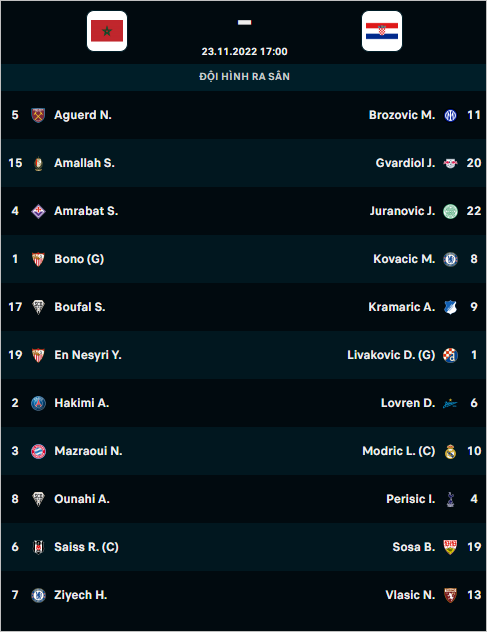Image resolution: width=487 pixels, height=632 pixels.
Task: Open player Kramaric A. profile
Action: pyautogui.click(x=402, y=307)
